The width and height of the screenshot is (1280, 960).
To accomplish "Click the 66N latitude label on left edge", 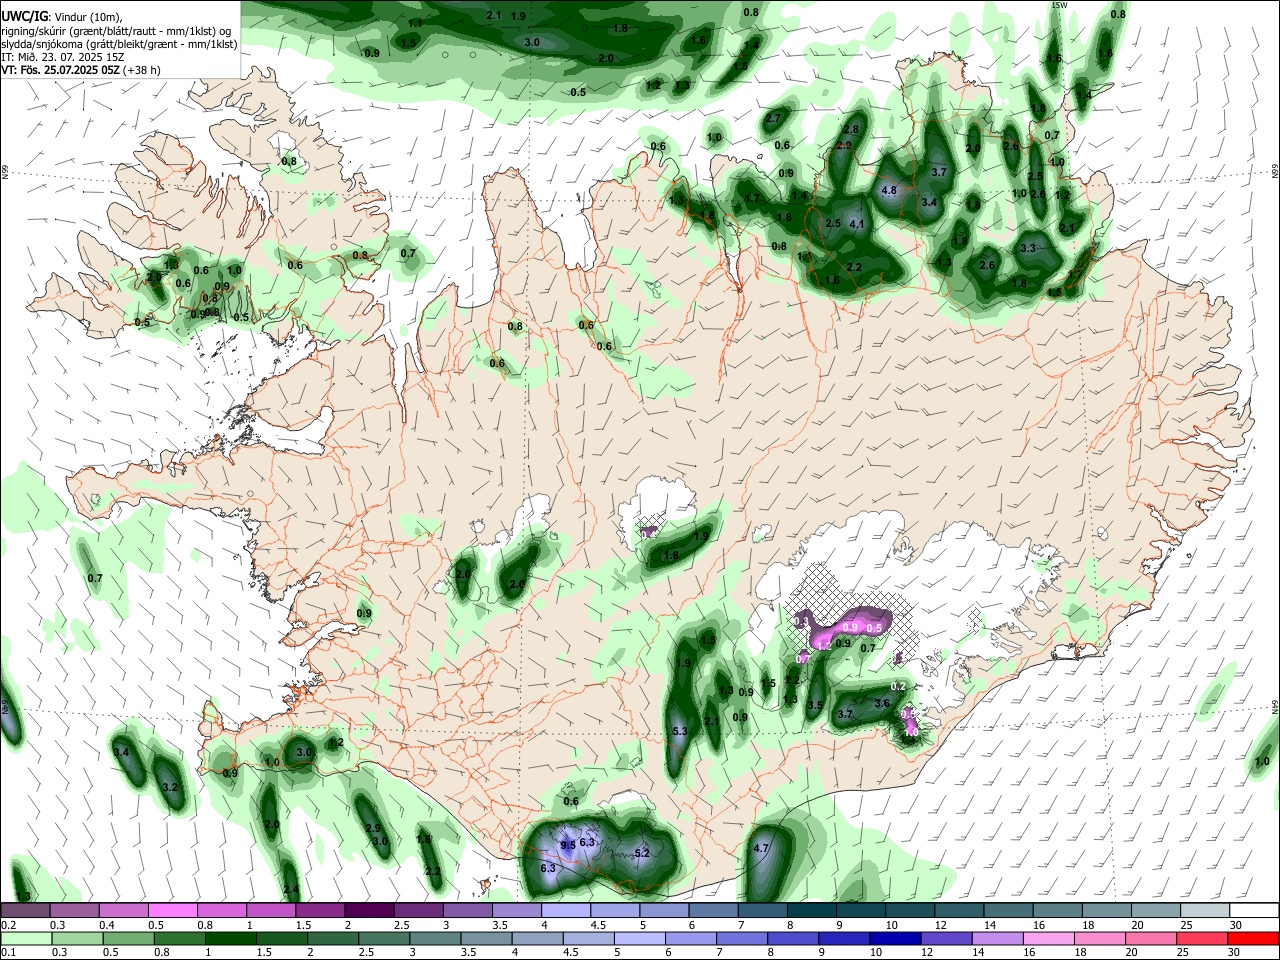I will pos(4,174).
